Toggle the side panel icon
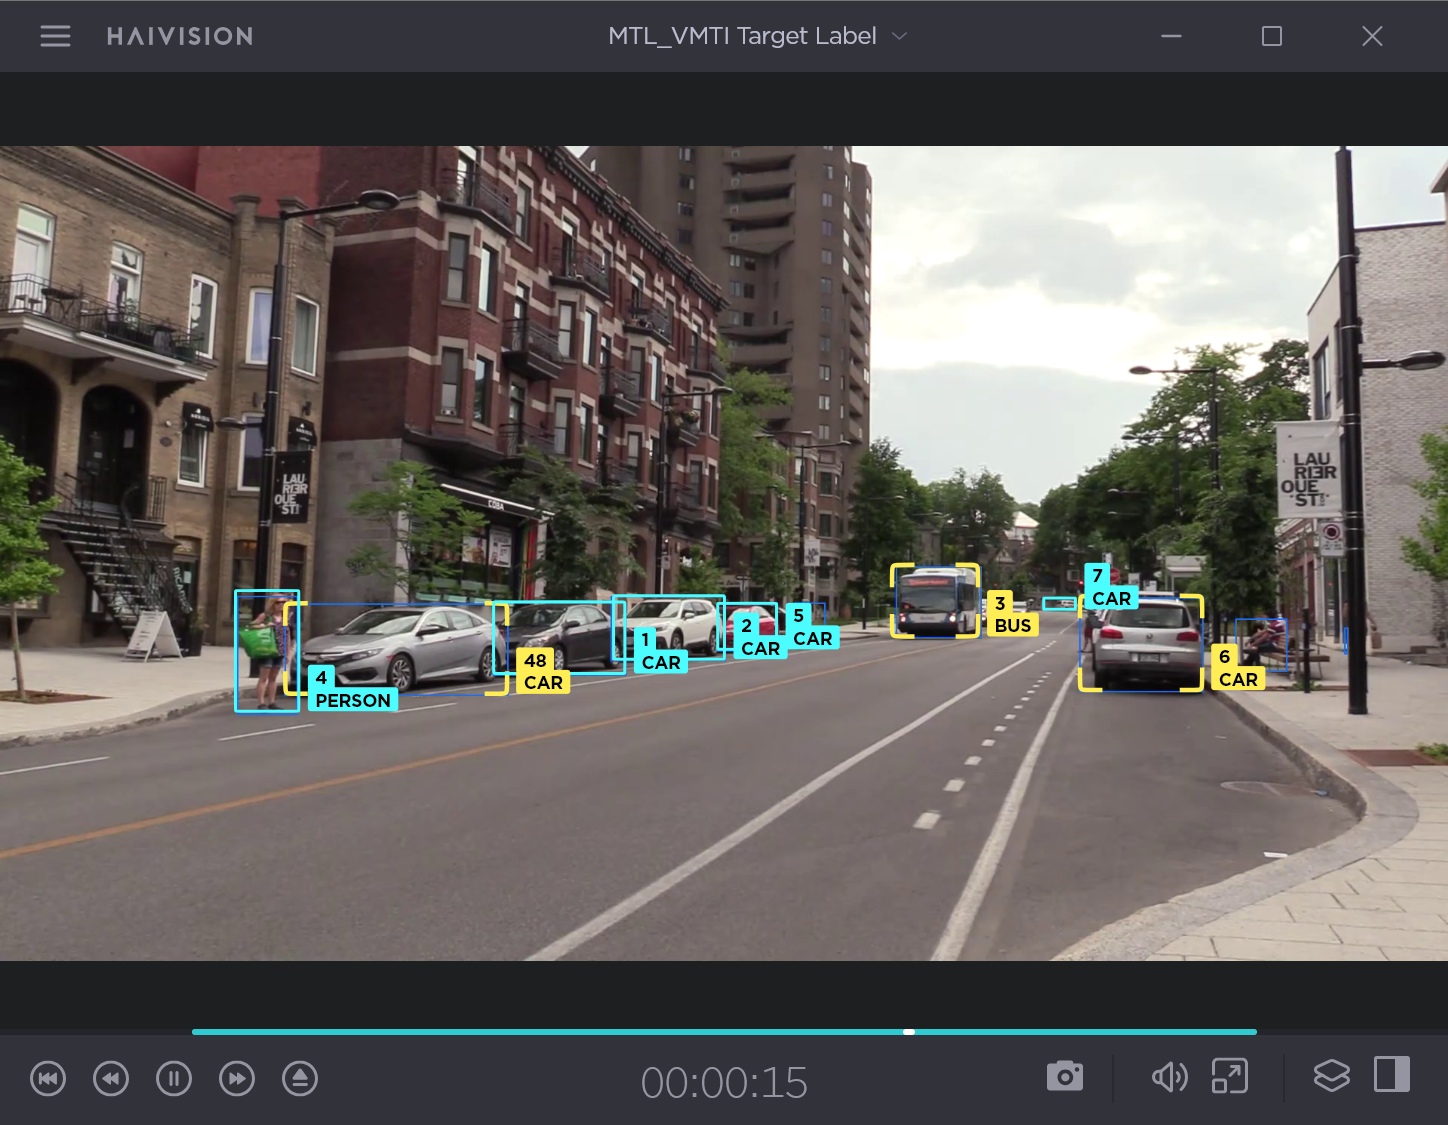Image resolution: width=1448 pixels, height=1125 pixels. (x=1392, y=1075)
